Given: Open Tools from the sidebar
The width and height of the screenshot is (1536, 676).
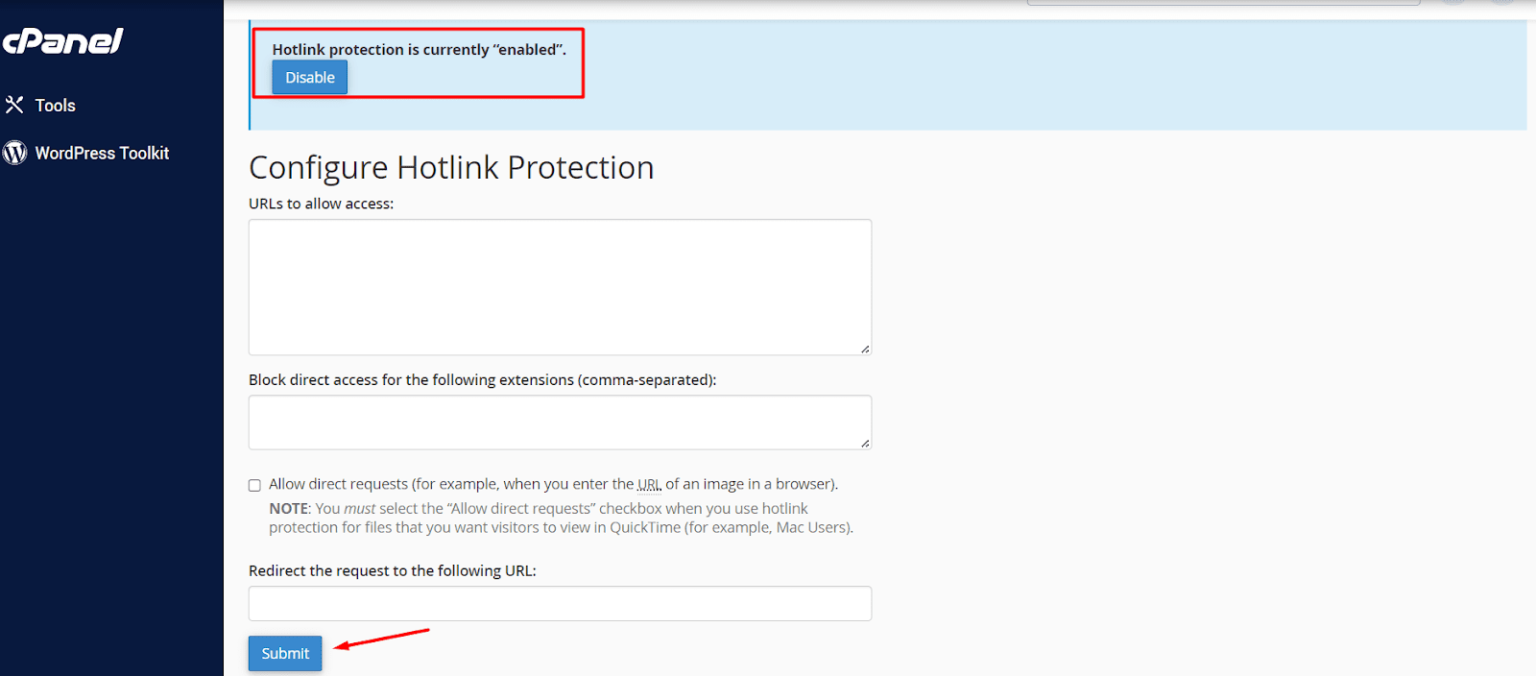Looking at the screenshot, I should point(55,104).
